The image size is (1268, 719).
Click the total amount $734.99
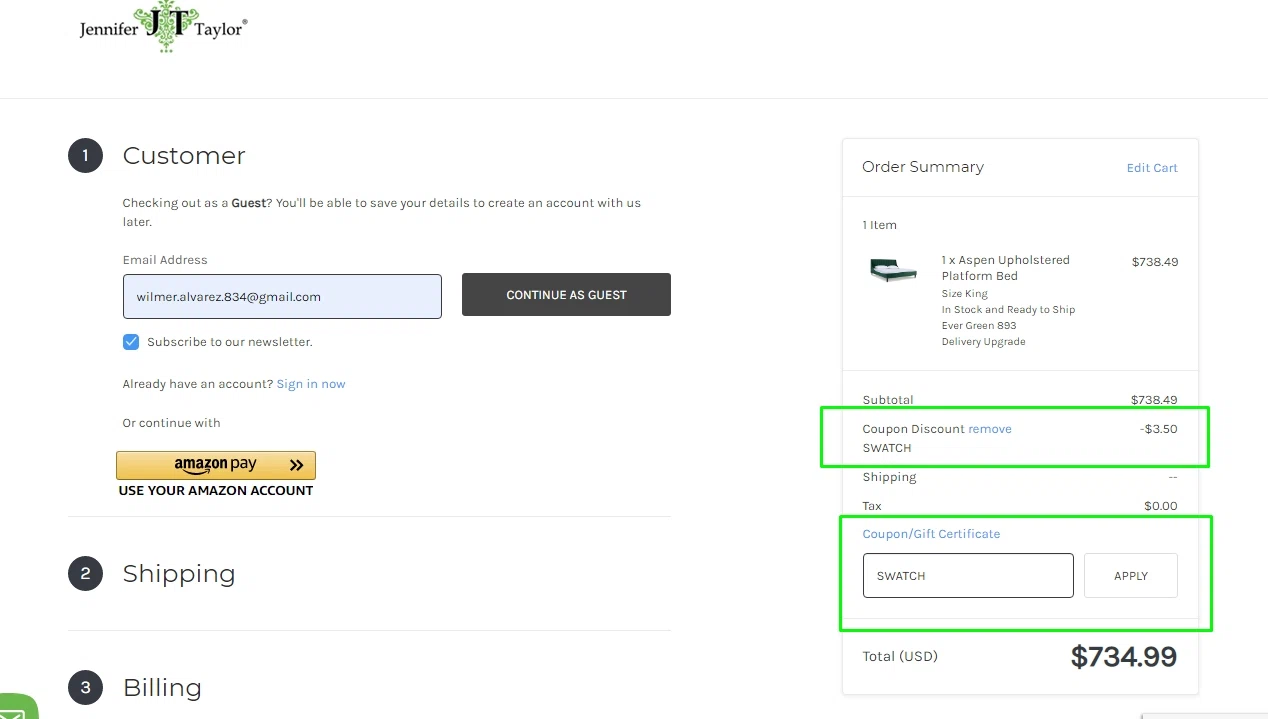[x=1124, y=657]
